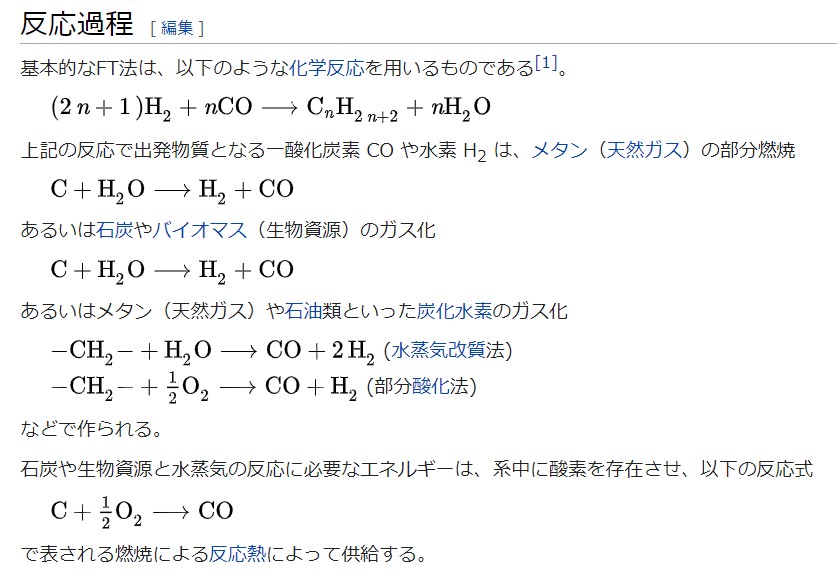
Task: Open the 化学反応 link
Action: coord(326,69)
